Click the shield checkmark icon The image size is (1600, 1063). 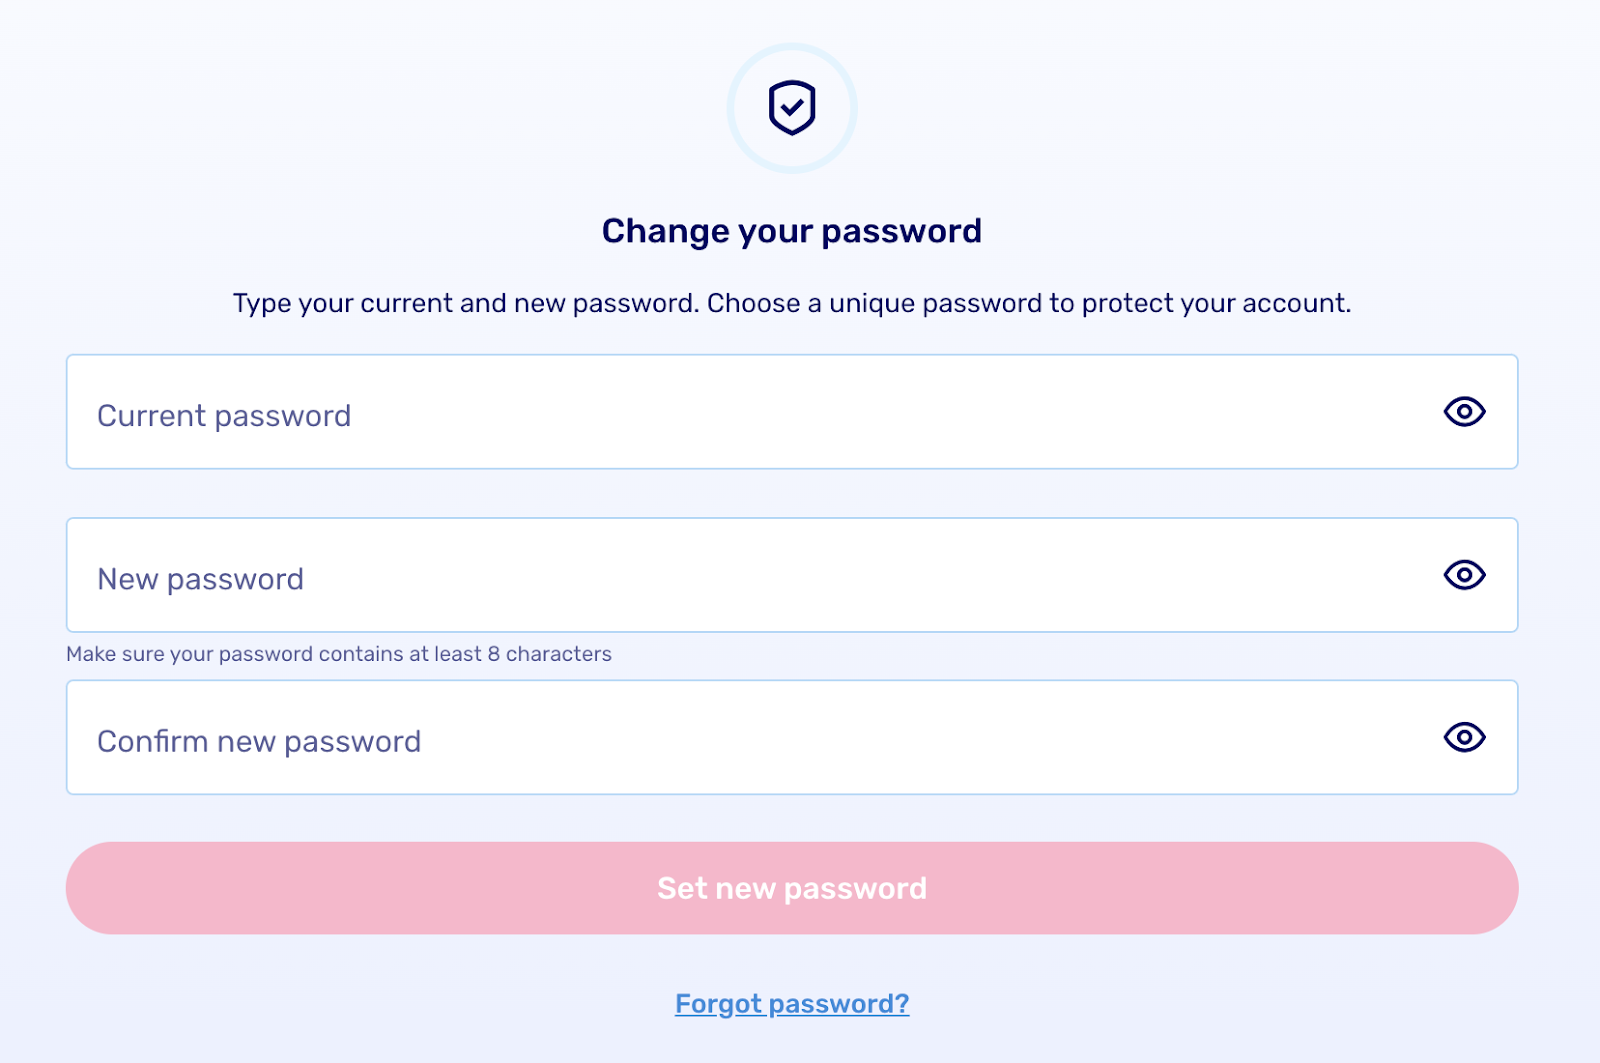tap(792, 108)
